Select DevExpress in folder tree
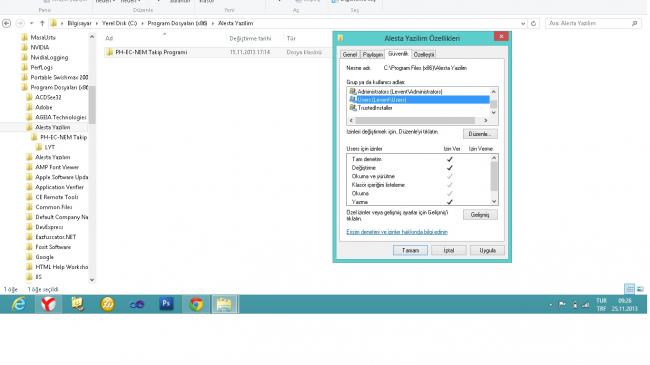This screenshot has height=365, width=650. [x=49, y=227]
